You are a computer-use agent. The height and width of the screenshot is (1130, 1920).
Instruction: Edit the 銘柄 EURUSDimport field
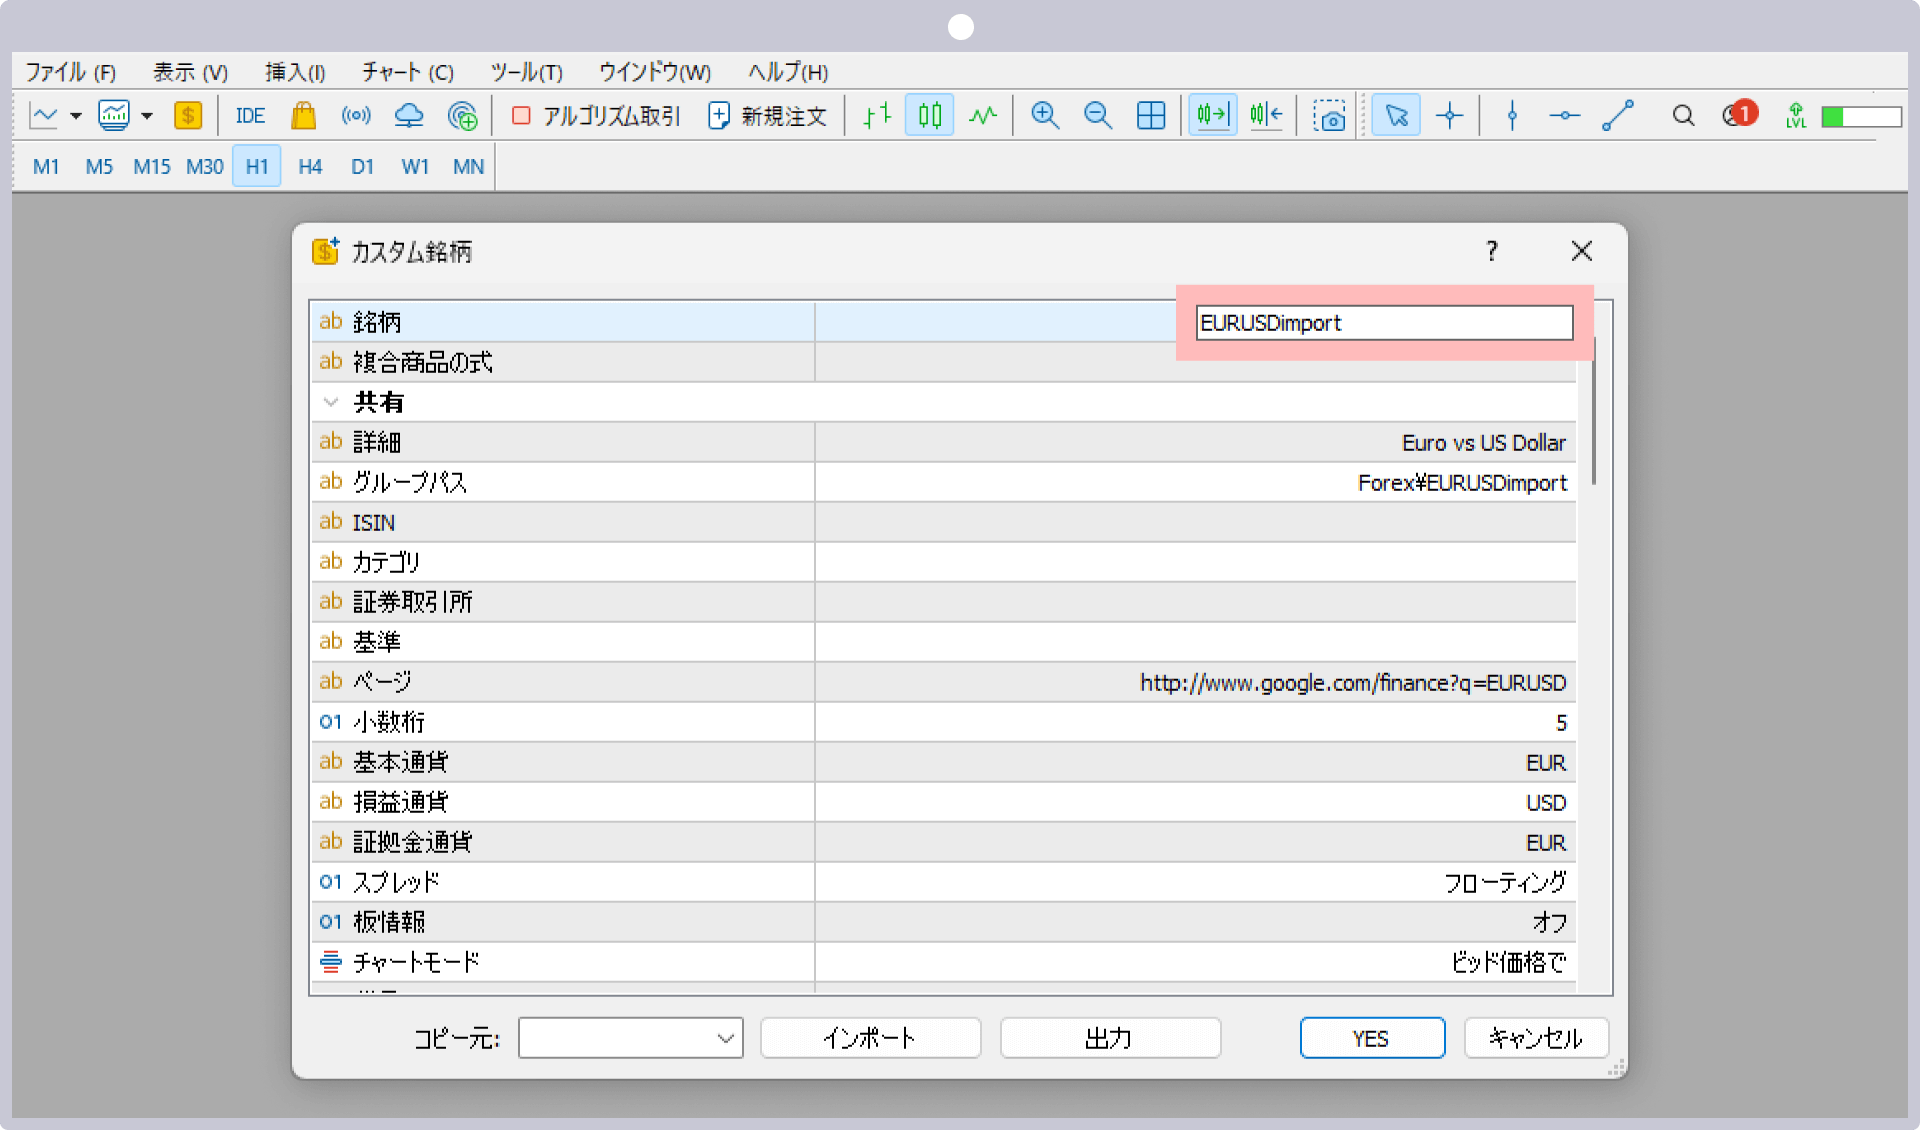coord(1384,323)
